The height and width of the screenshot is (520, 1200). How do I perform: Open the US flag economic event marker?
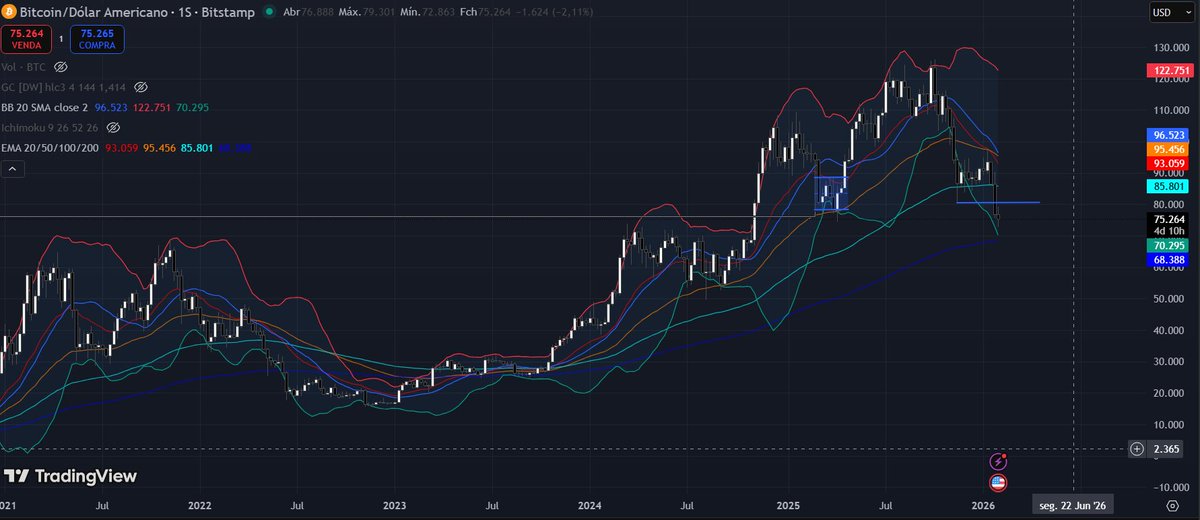(x=997, y=482)
